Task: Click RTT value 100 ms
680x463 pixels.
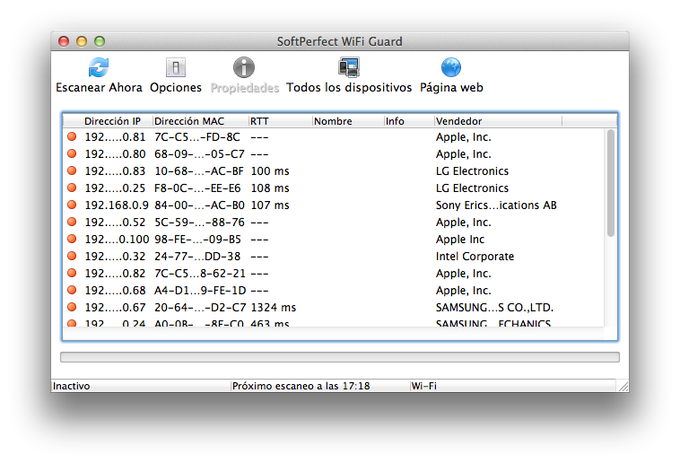Action: coord(270,171)
